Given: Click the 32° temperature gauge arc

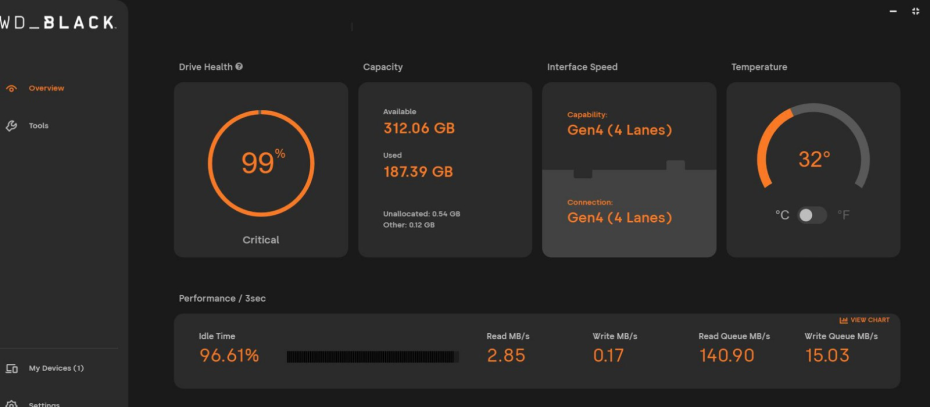Looking at the screenshot, I should [x=813, y=145].
